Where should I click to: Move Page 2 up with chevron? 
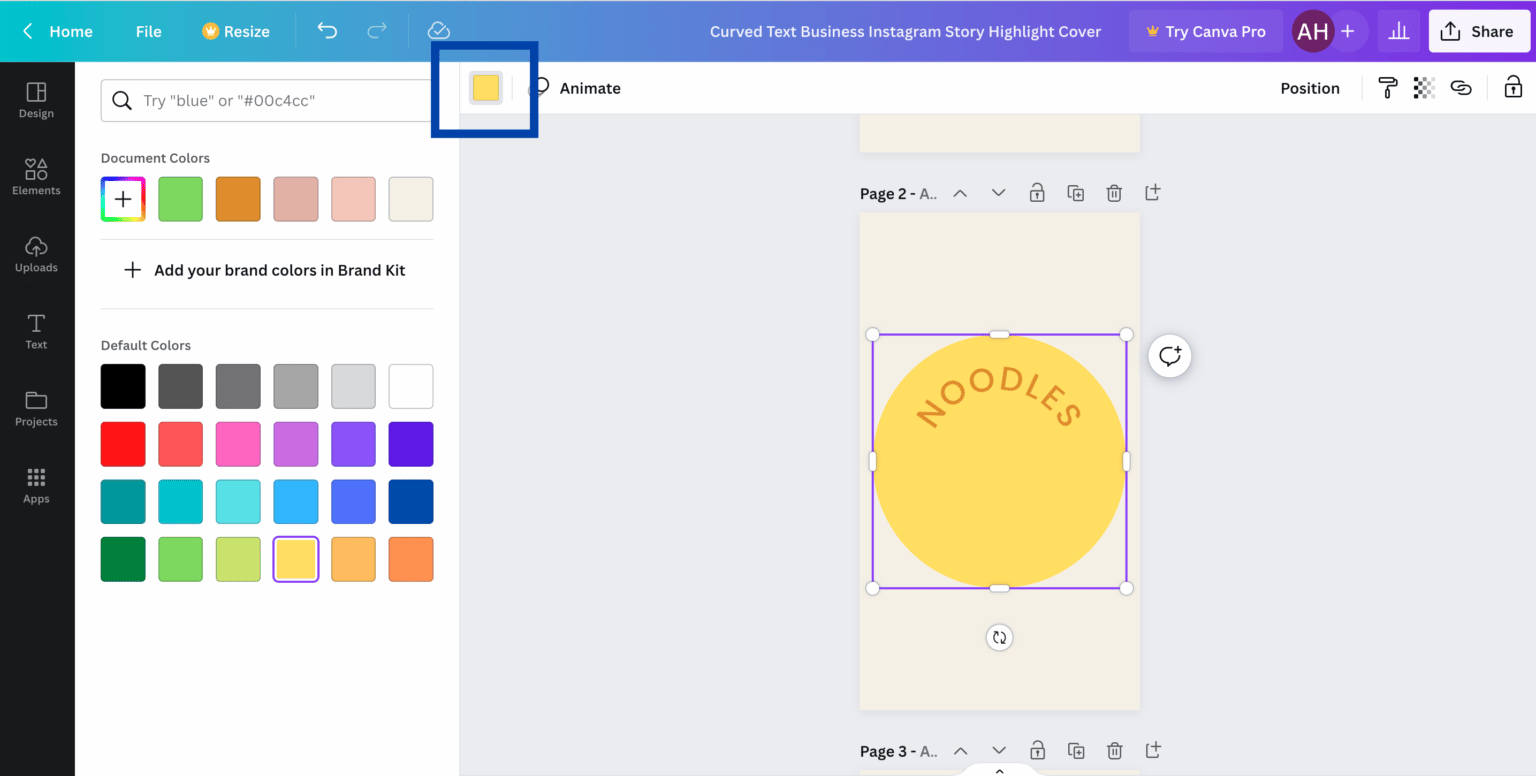tap(960, 193)
